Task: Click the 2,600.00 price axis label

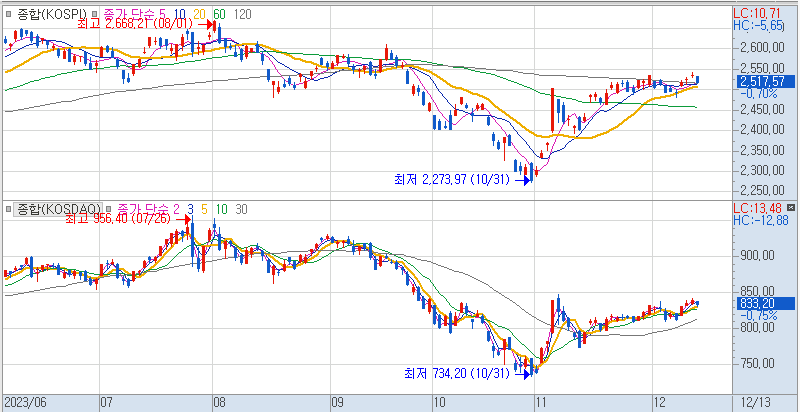Action: click(x=761, y=48)
